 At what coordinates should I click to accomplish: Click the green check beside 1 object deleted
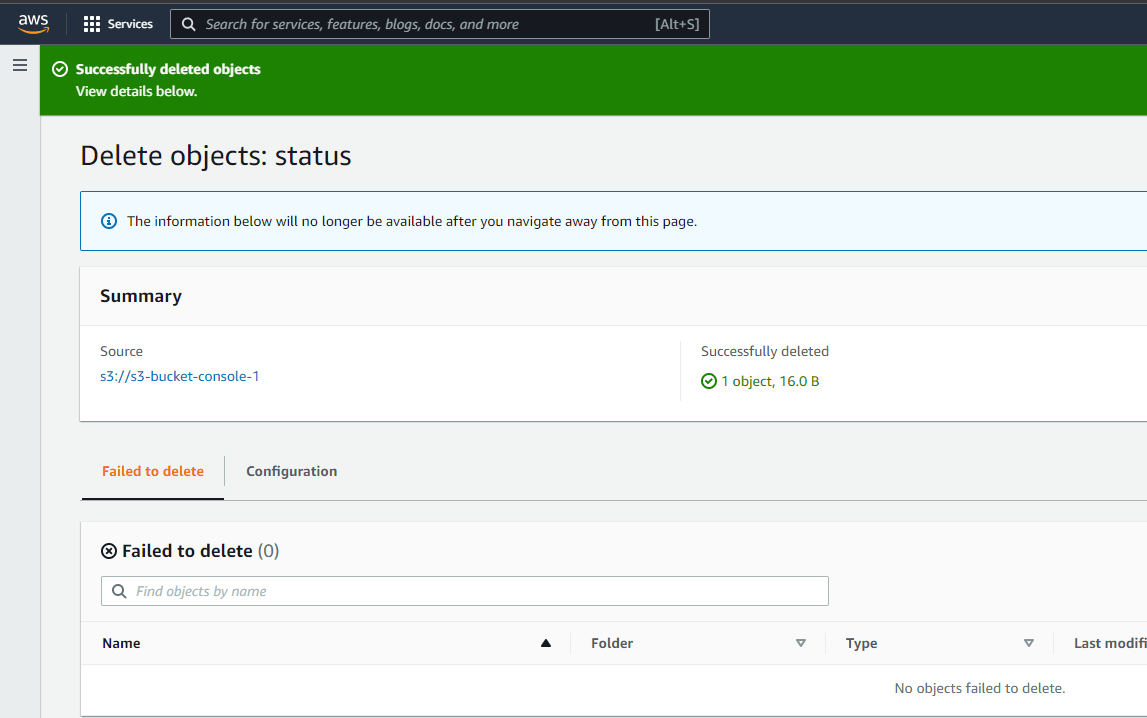point(709,381)
